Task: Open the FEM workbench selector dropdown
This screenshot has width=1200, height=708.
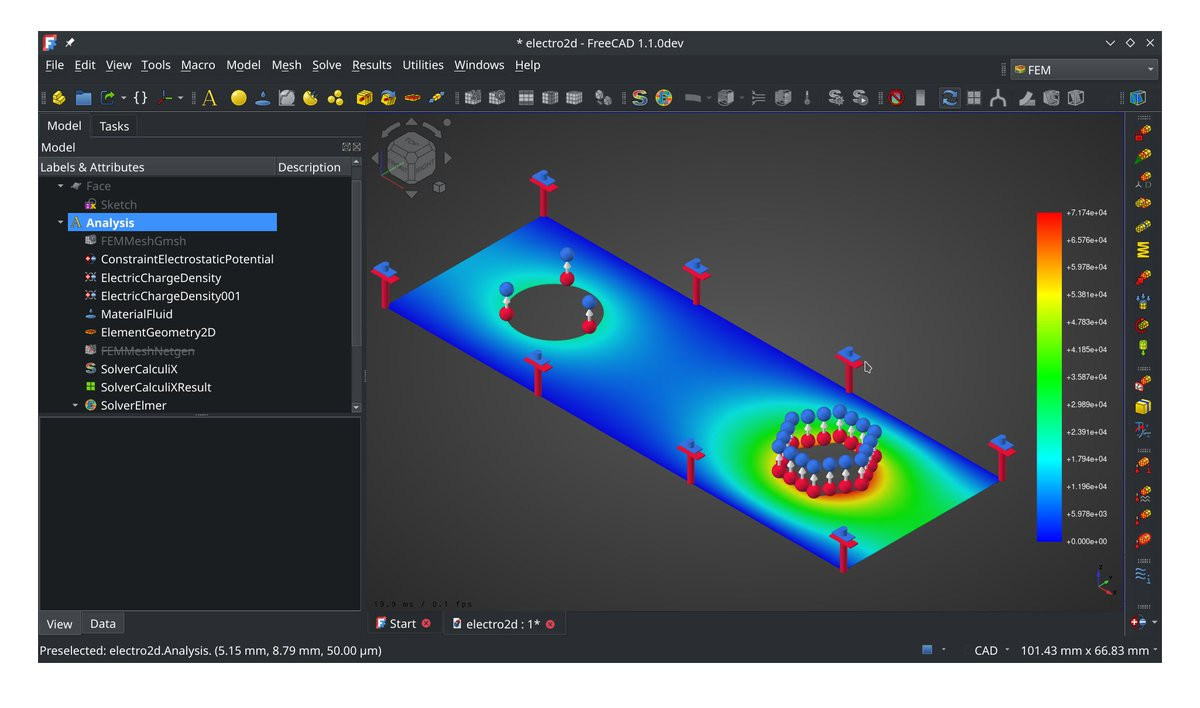Action: tap(1084, 70)
